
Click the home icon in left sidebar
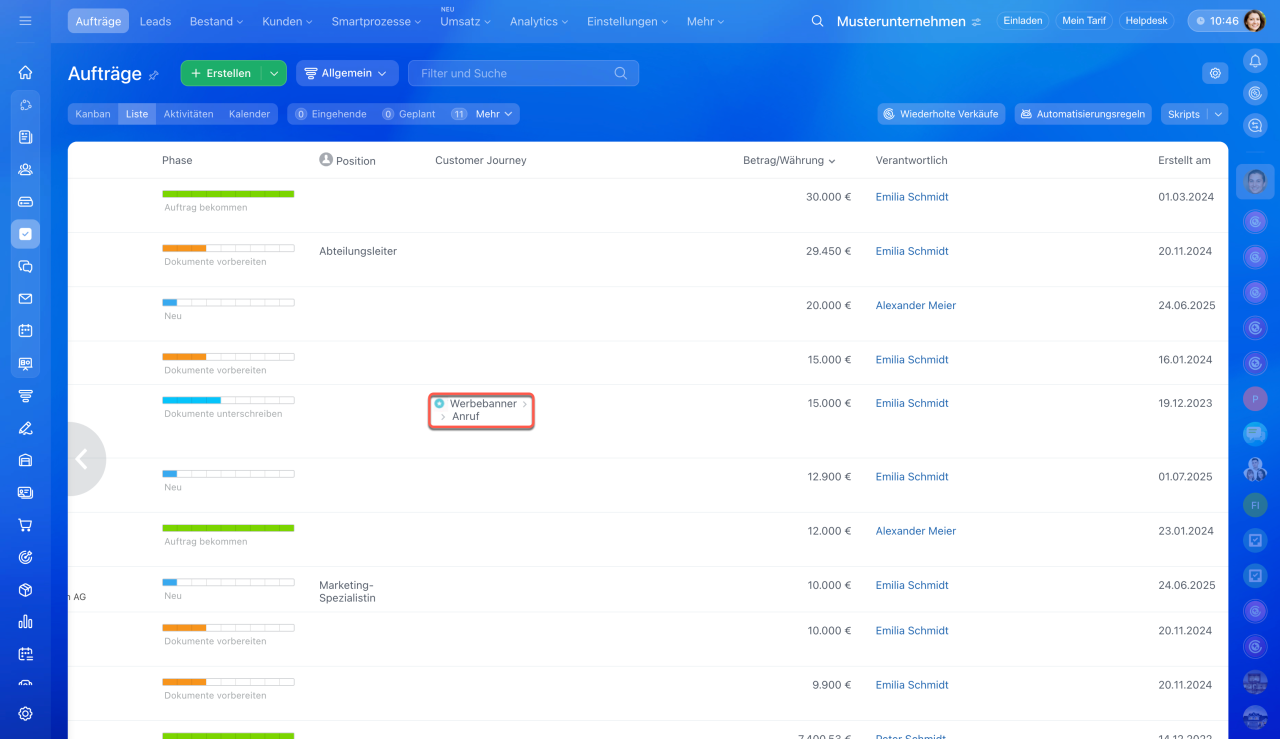point(25,72)
